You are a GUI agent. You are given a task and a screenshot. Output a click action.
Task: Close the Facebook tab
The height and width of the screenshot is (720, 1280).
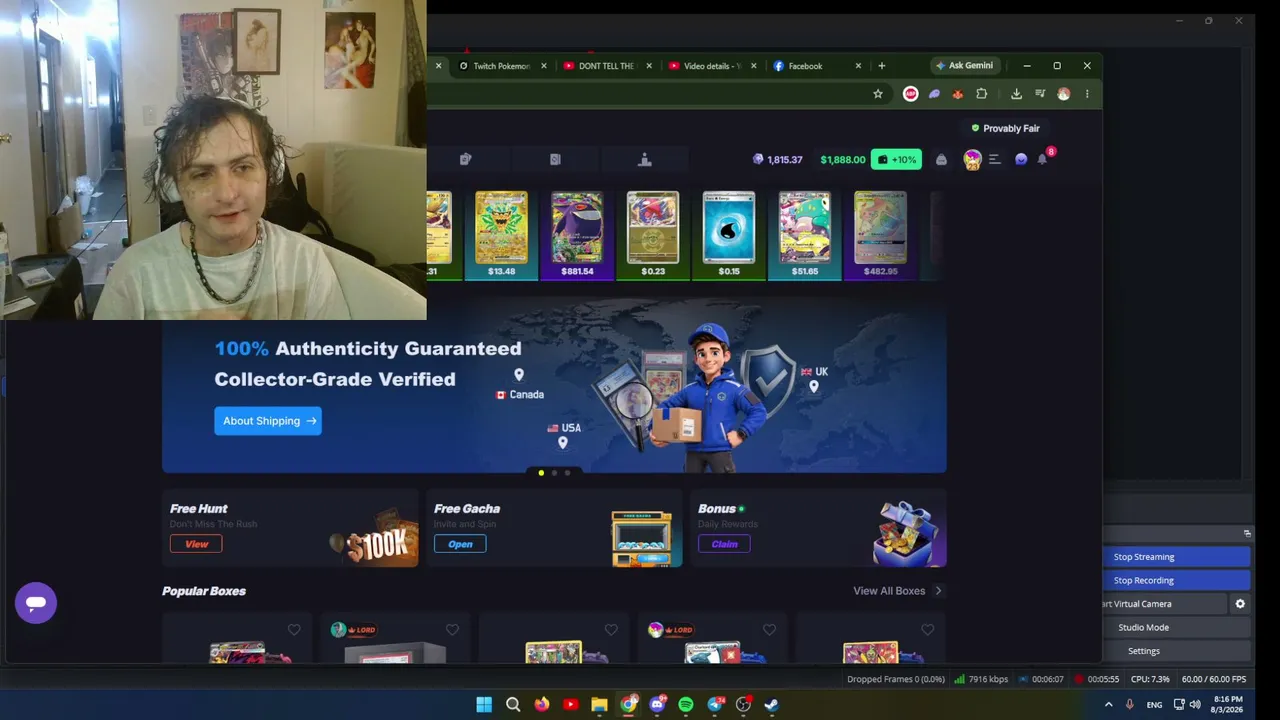pyautogui.click(x=858, y=66)
